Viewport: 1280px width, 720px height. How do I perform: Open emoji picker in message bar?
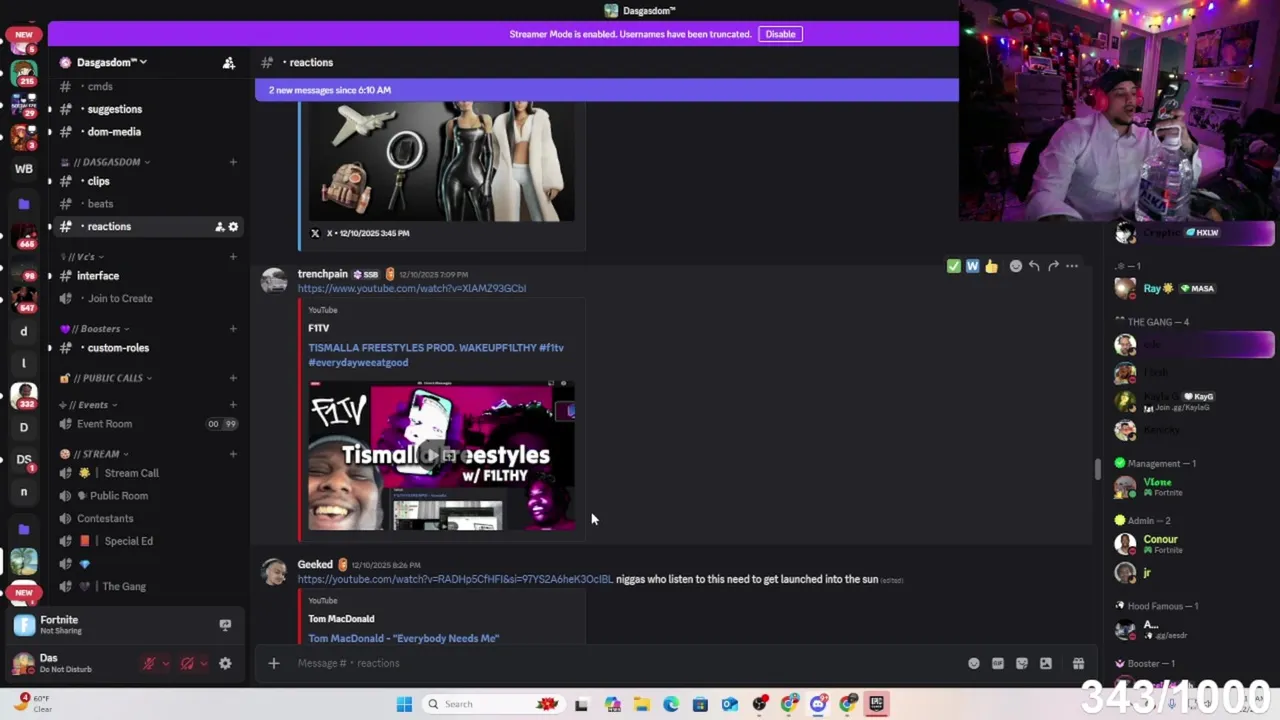974,663
